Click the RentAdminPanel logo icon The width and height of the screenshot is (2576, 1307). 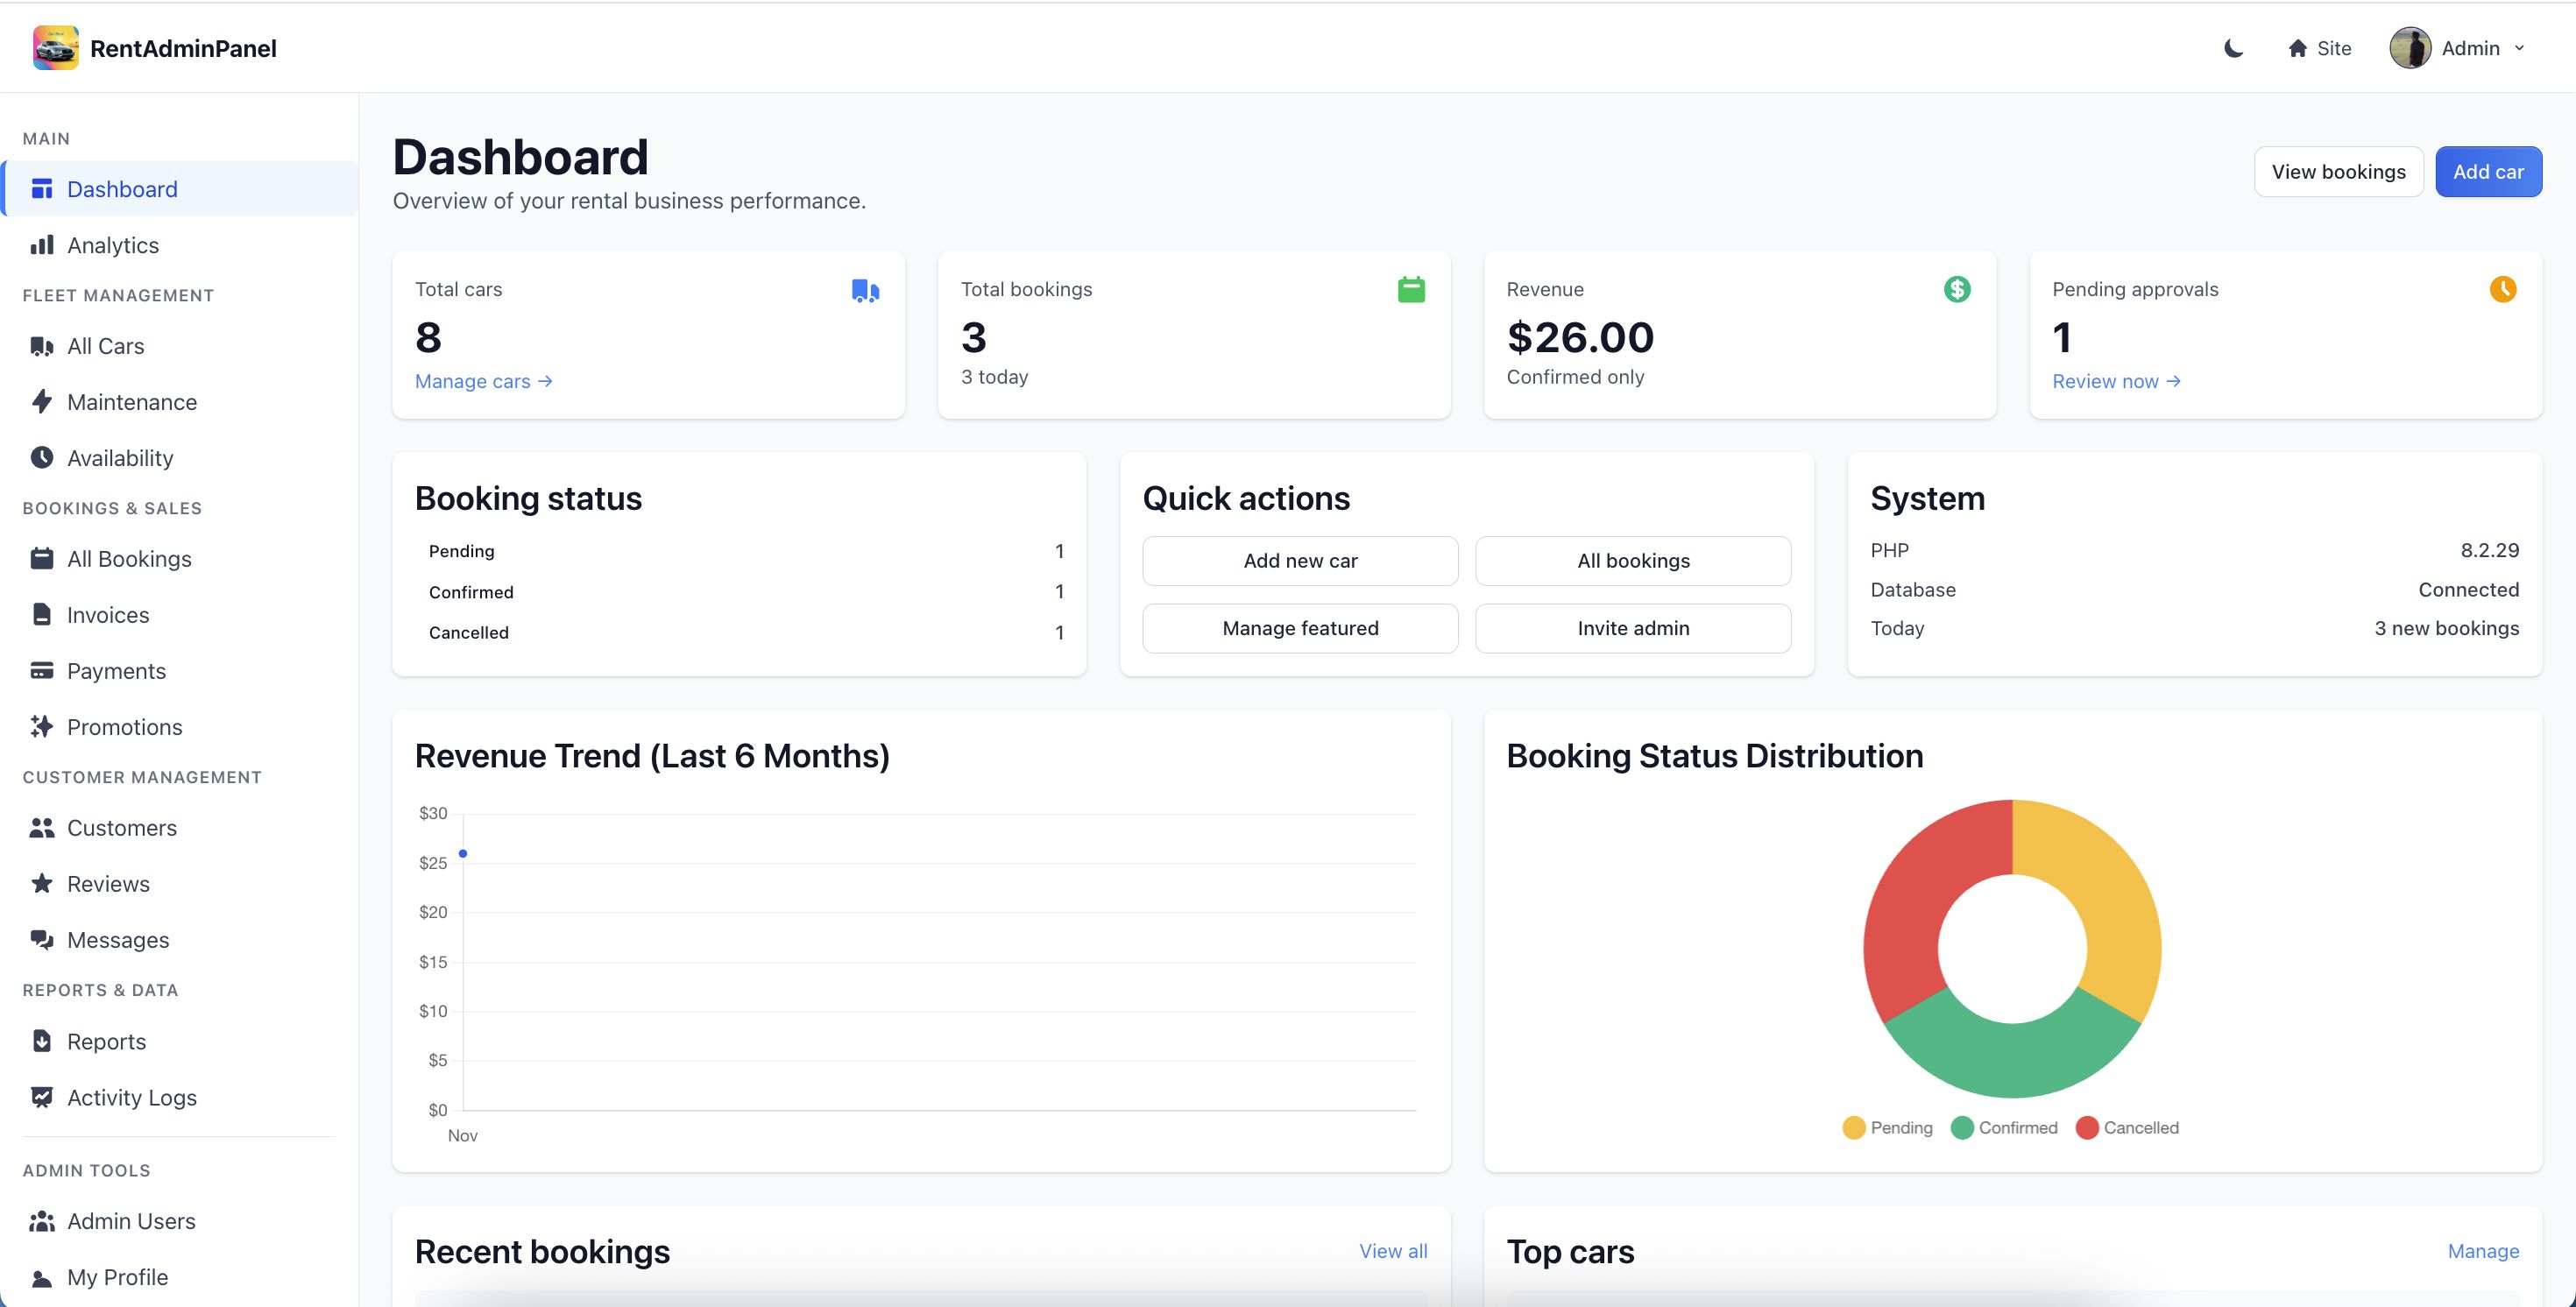coord(55,48)
